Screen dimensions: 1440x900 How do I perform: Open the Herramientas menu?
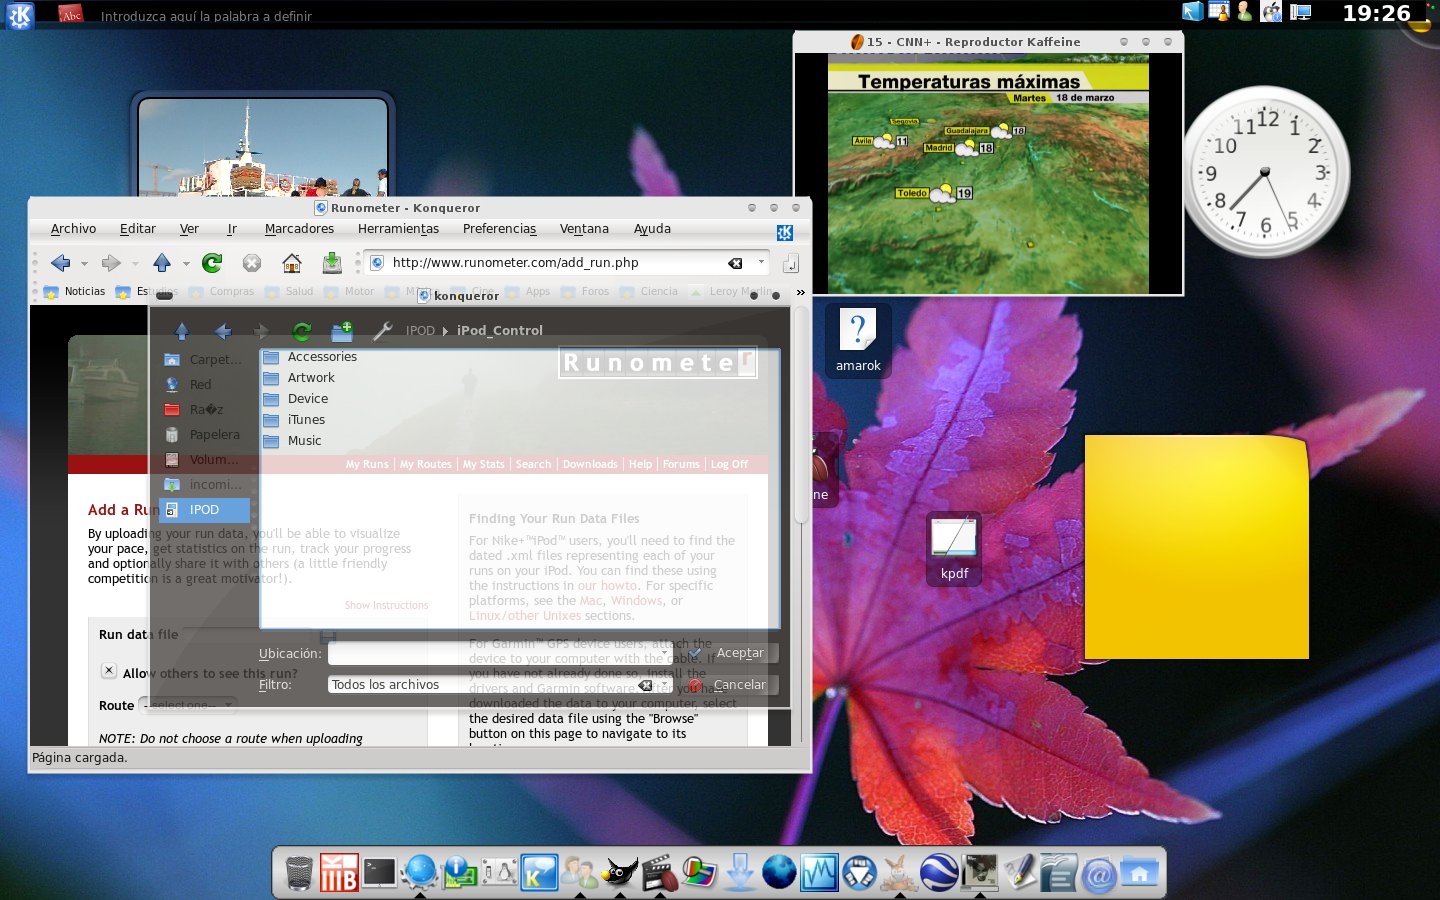pos(398,229)
